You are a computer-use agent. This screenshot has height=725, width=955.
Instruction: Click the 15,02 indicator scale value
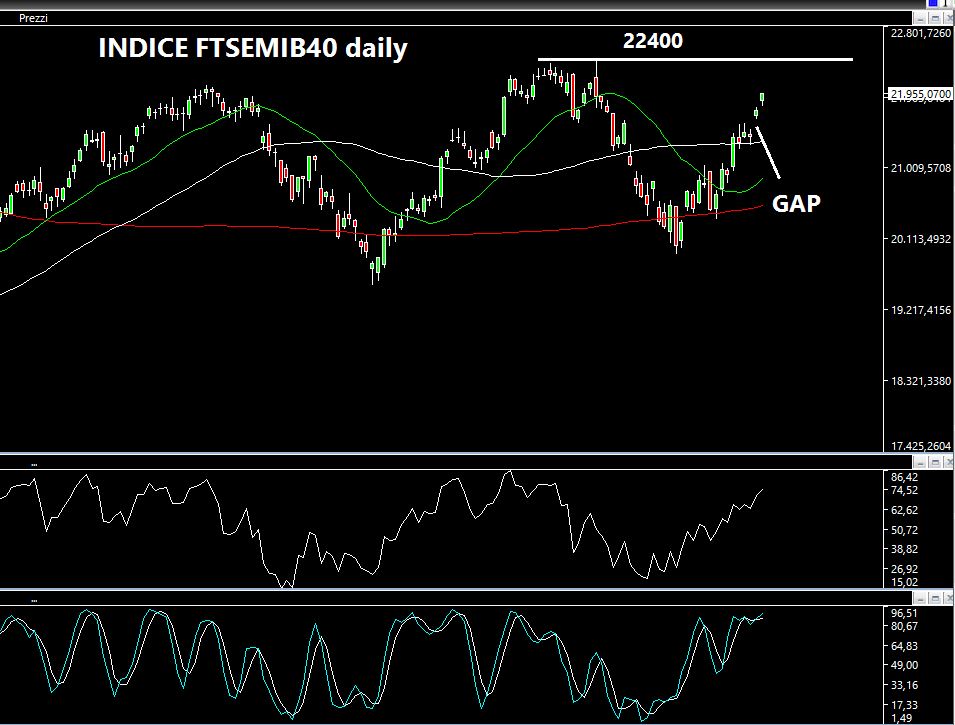(x=904, y=582)
